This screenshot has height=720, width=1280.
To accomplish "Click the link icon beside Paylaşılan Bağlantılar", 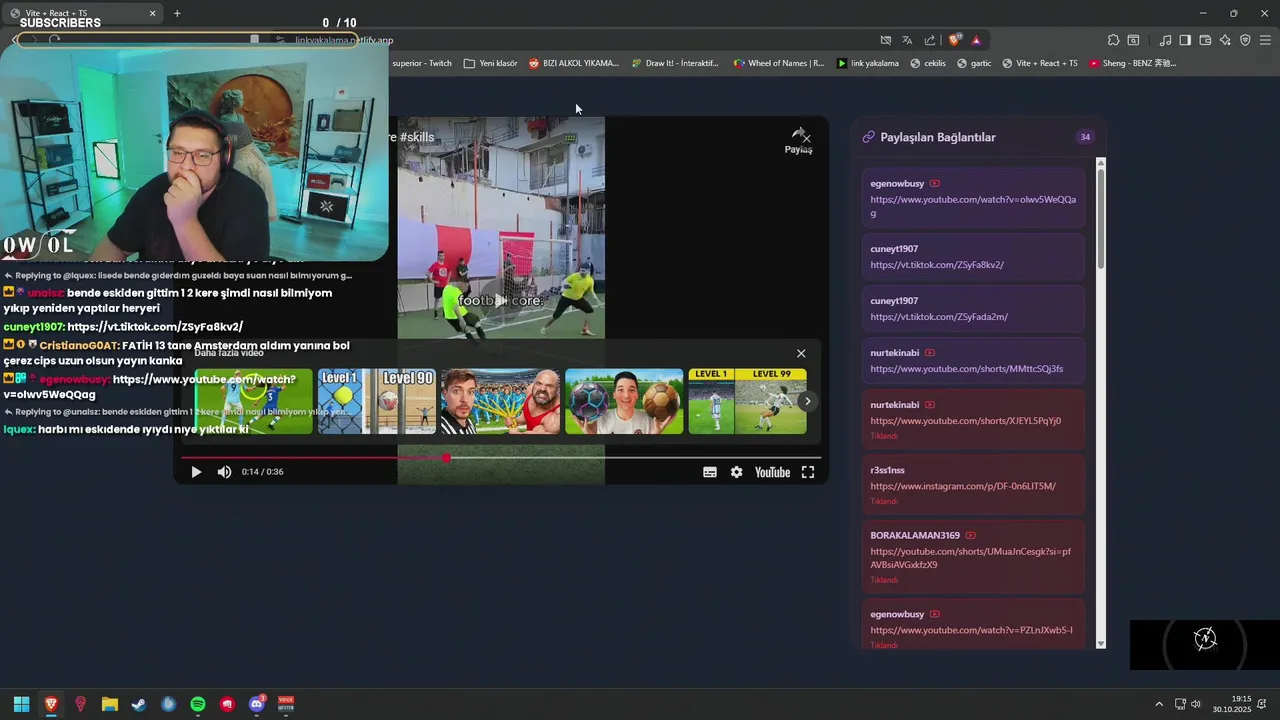I will (868, 137).
